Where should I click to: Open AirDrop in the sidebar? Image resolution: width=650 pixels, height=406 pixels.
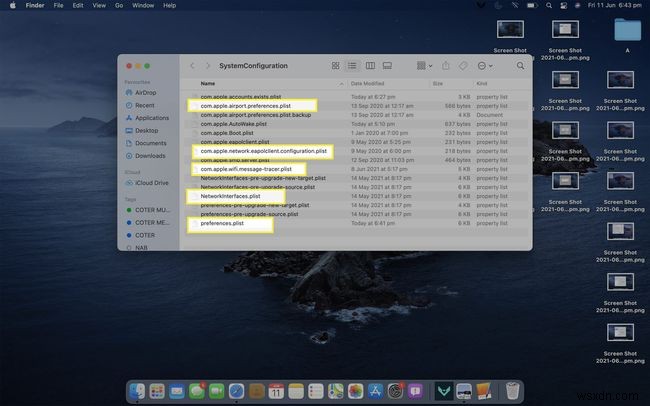(141, 92)
